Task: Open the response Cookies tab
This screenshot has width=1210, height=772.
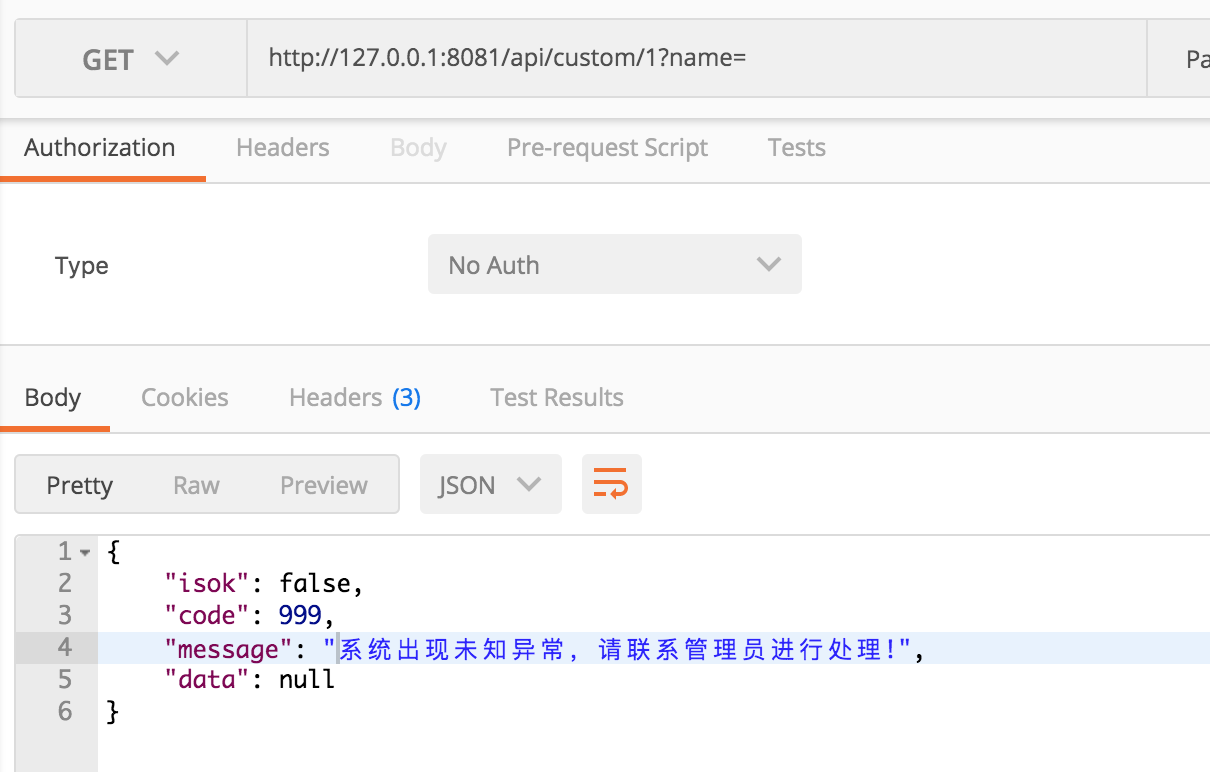Action: [x=184, y=398]
